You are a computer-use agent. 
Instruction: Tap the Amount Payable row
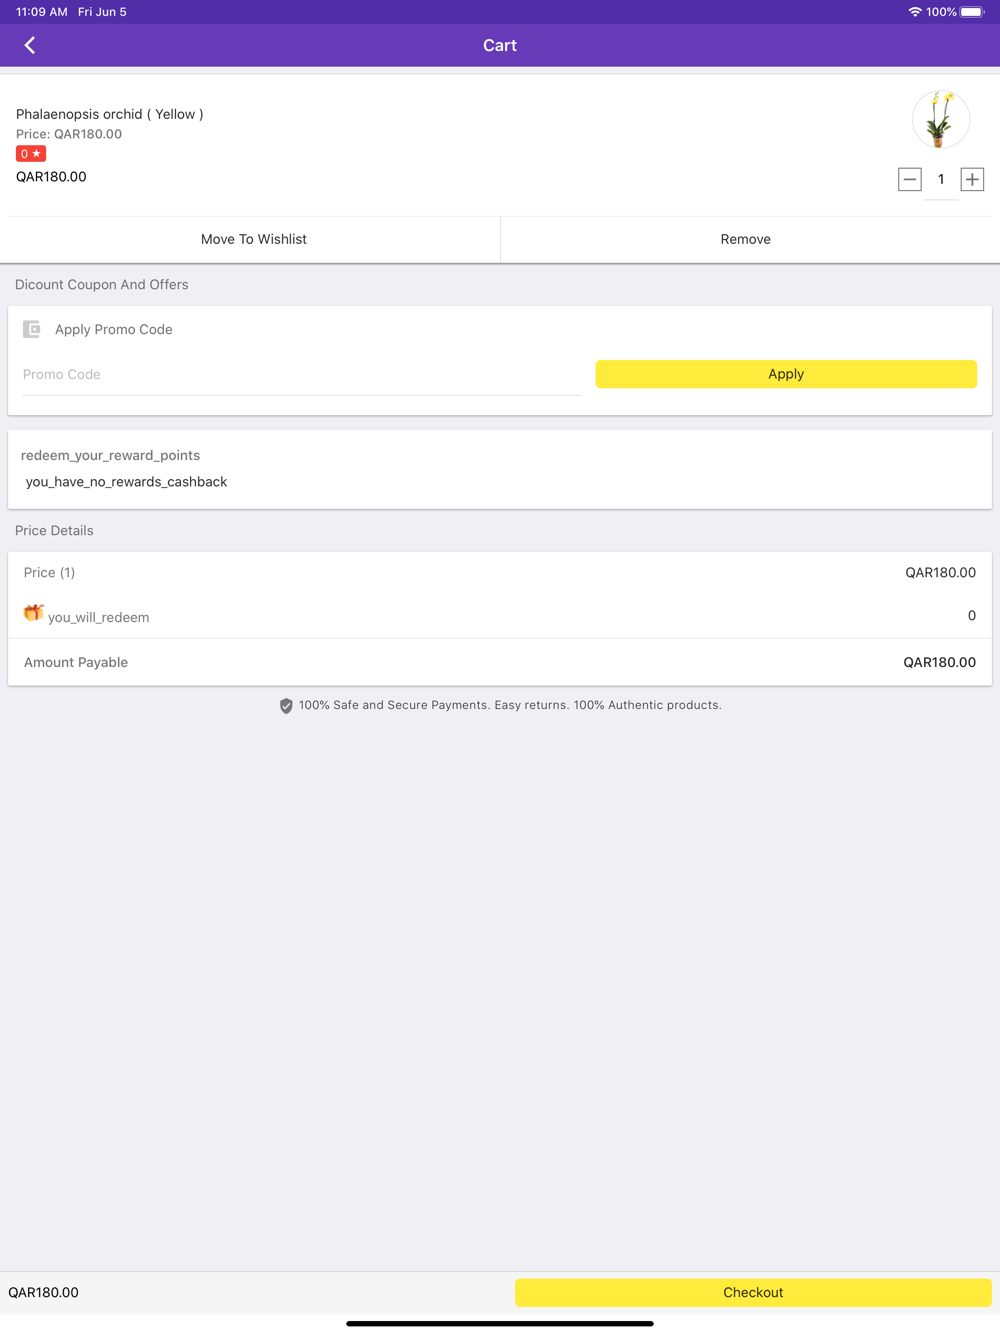(500, 662)
